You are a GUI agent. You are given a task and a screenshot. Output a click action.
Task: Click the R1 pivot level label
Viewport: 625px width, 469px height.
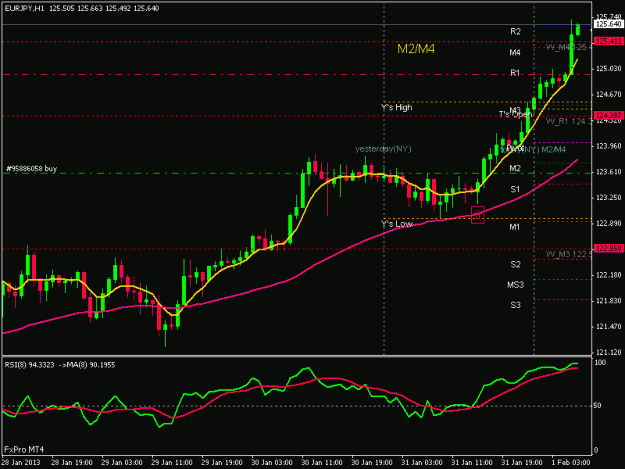coord(515,73)
